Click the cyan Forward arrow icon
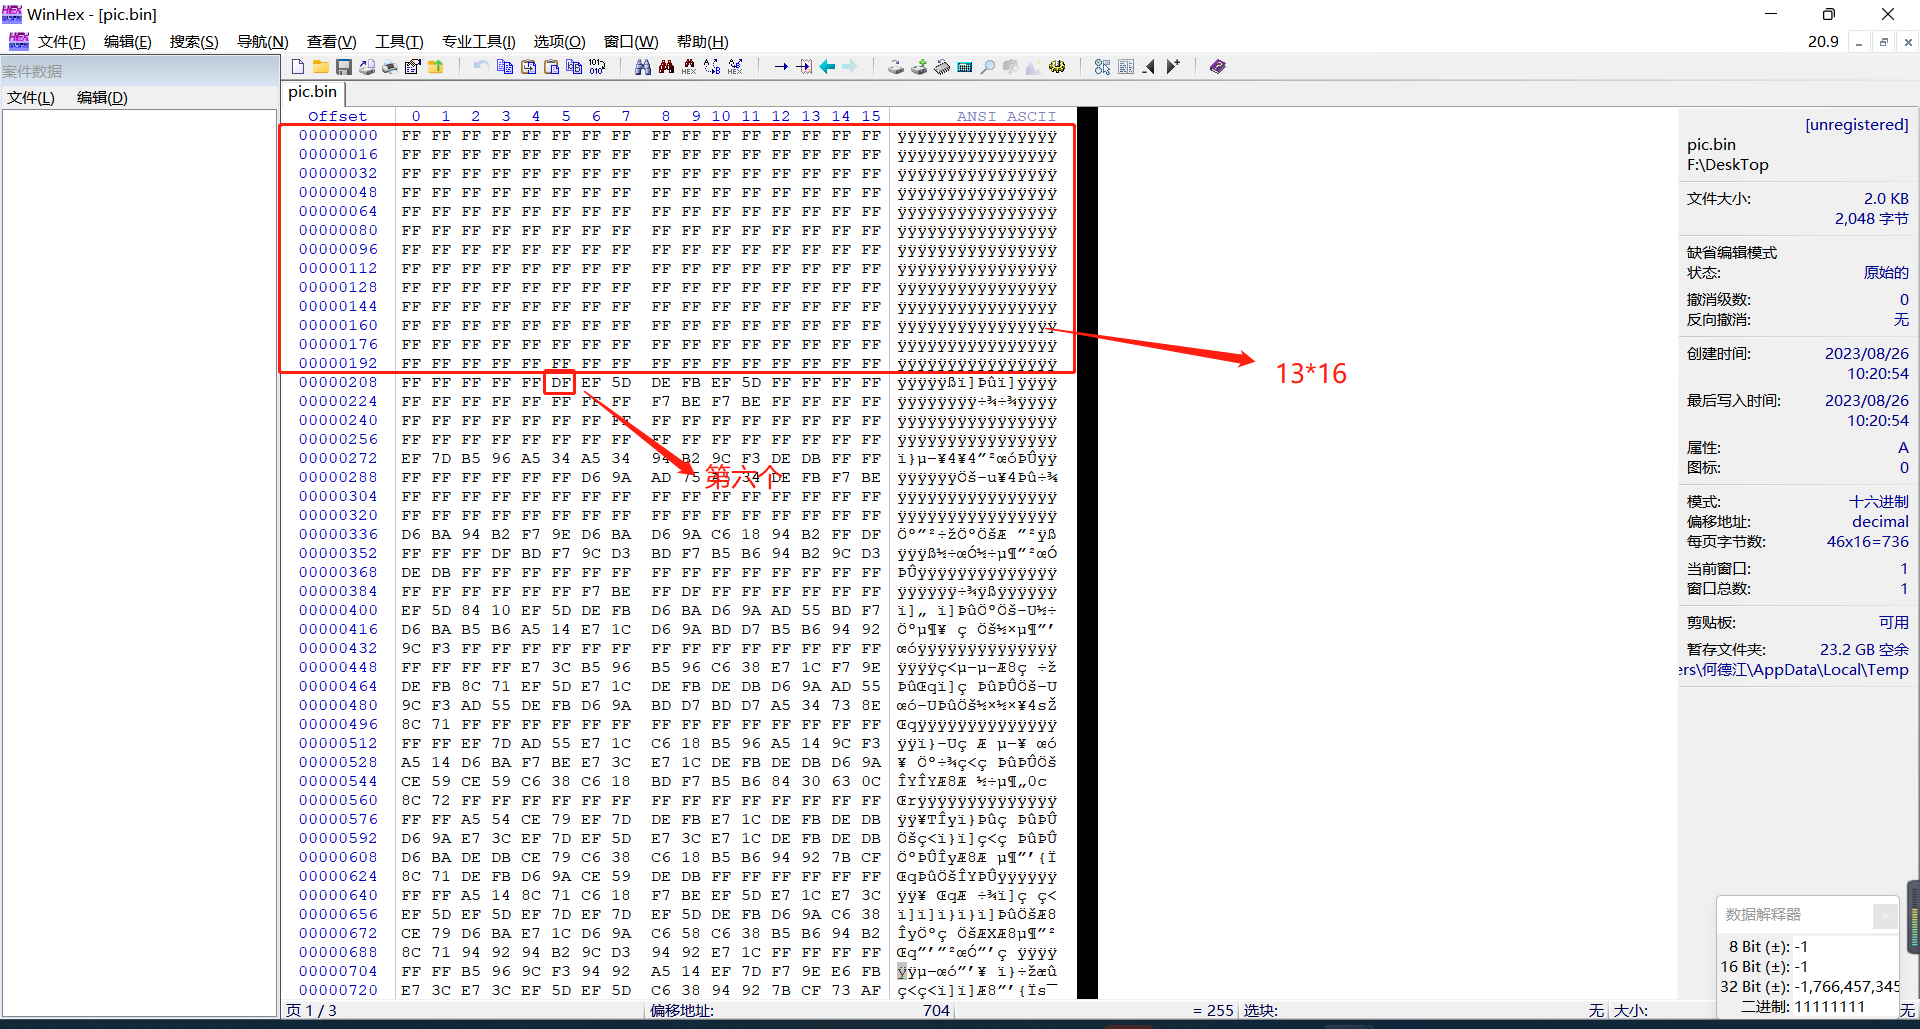 [x=850, y=67]
